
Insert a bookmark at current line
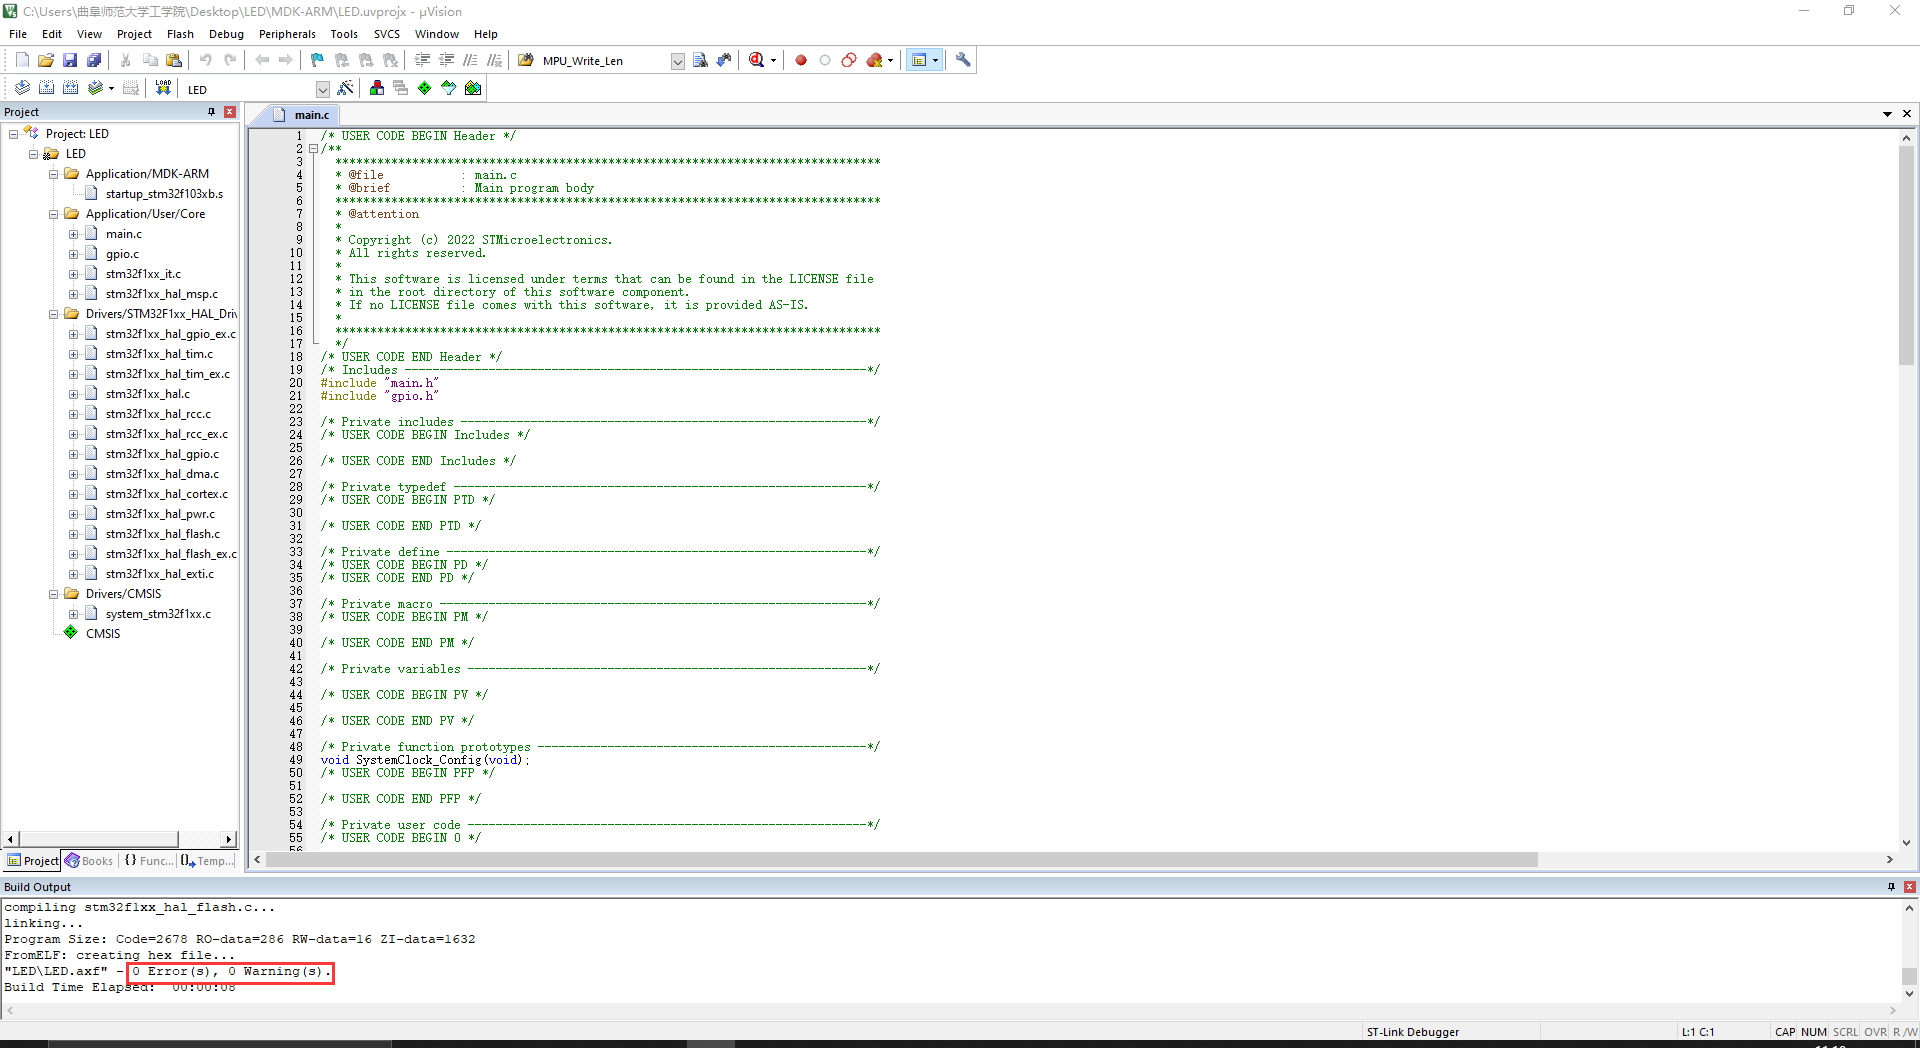tap(318, 60)
